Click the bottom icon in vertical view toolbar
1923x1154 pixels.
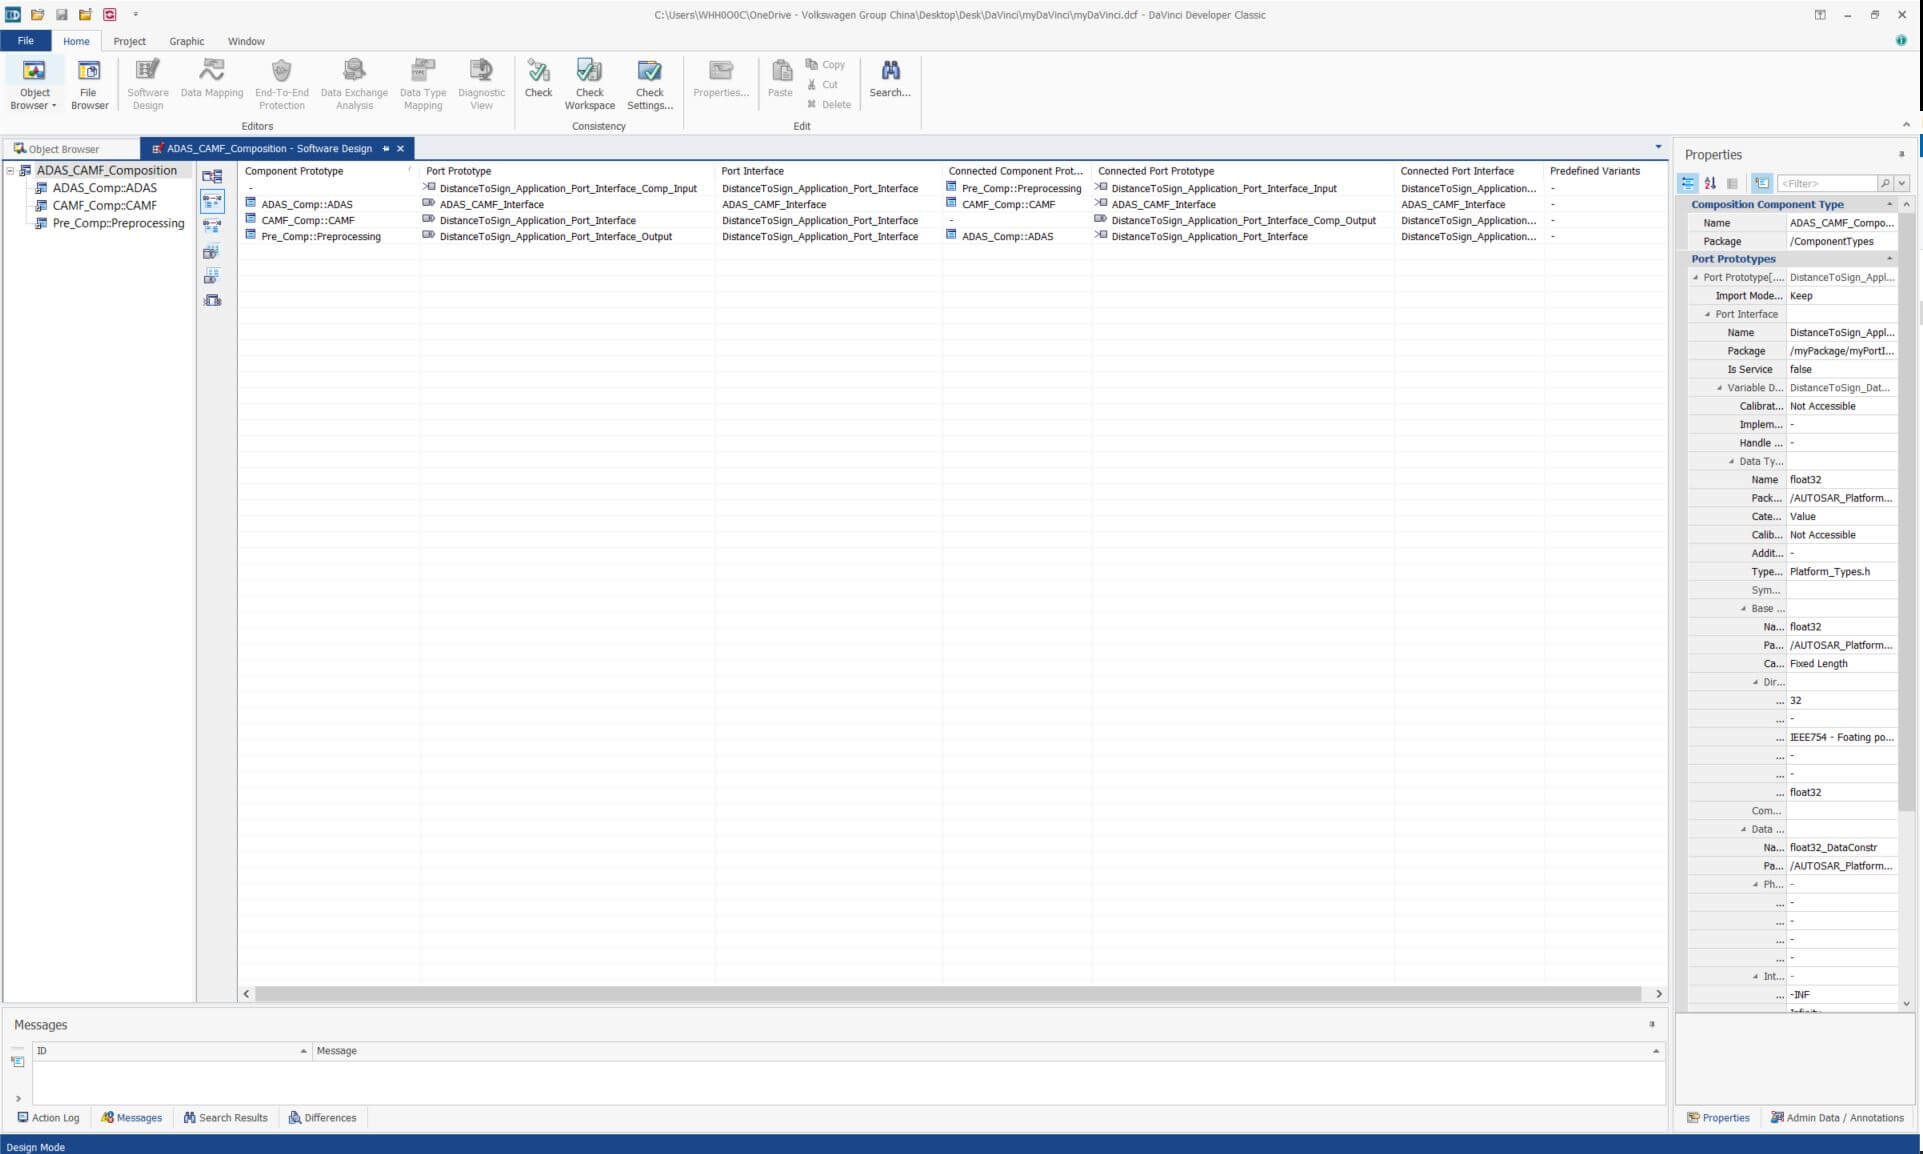(x=212, y=300)
